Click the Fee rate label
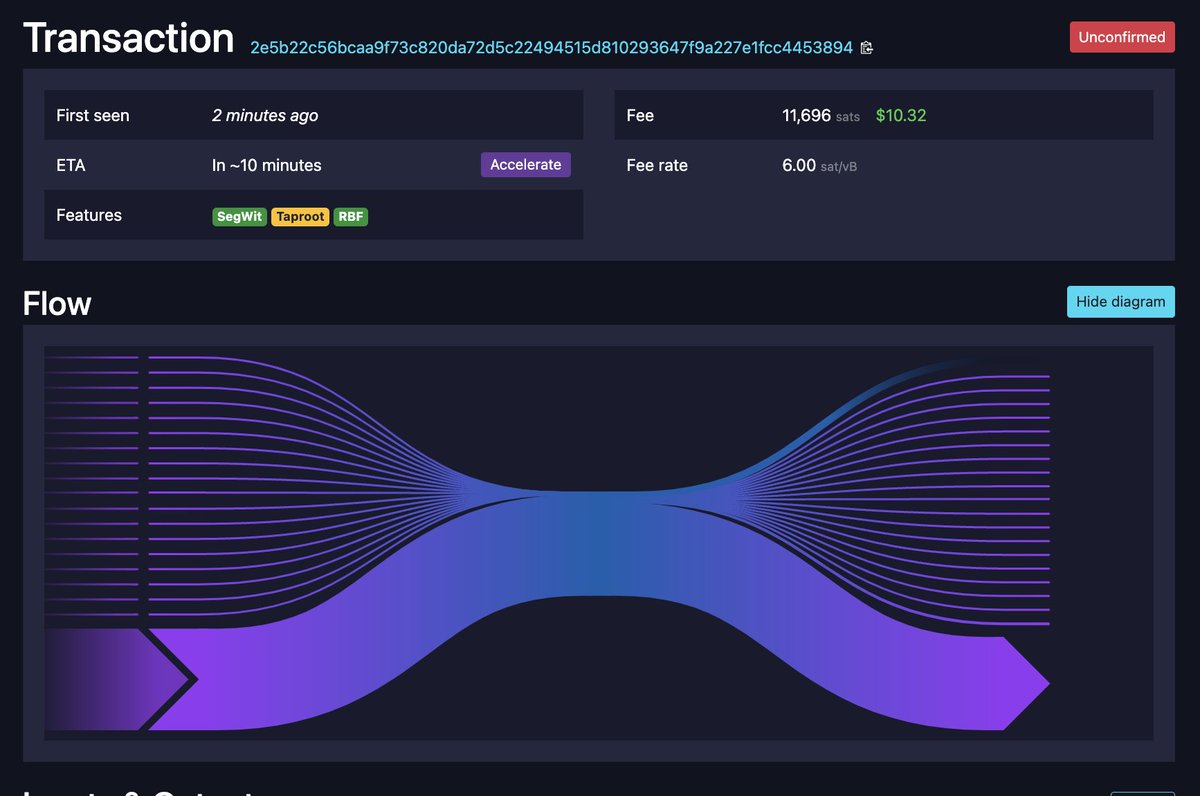 click(657, 165)
